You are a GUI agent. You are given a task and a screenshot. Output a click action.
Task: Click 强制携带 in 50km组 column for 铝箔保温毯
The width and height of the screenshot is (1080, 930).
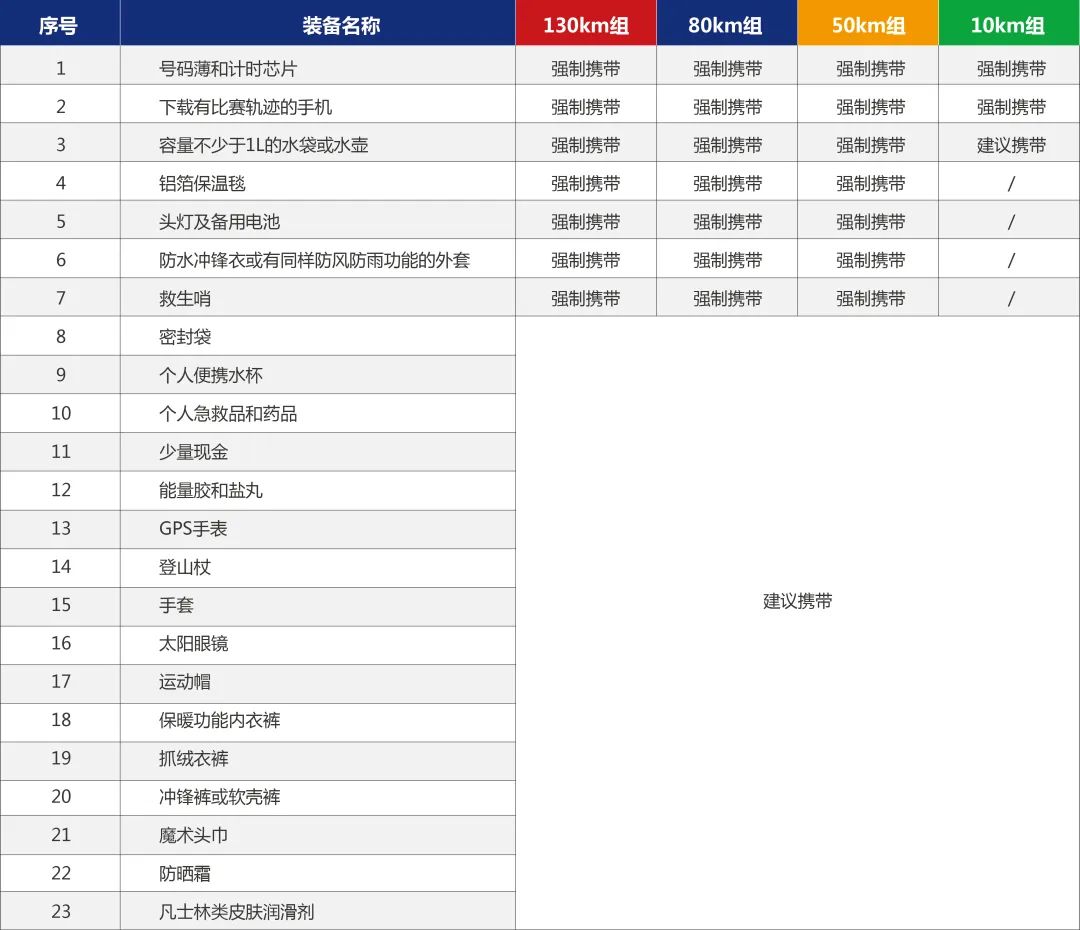[871, 183]
